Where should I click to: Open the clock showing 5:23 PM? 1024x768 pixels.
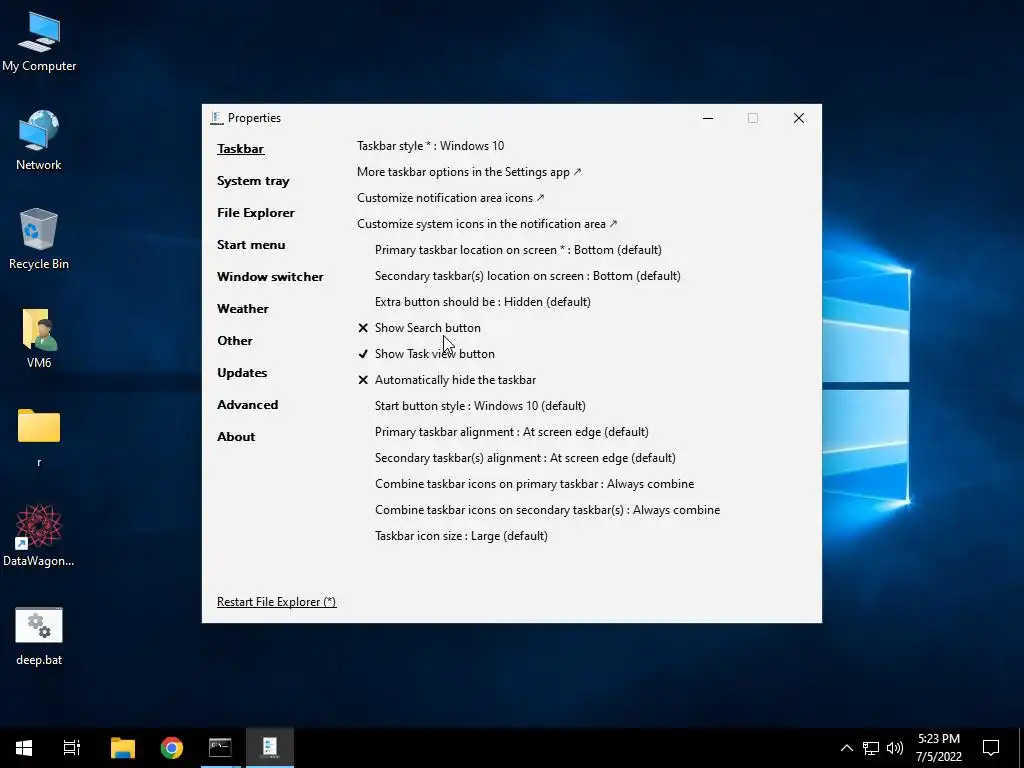[x=938, y=748]
